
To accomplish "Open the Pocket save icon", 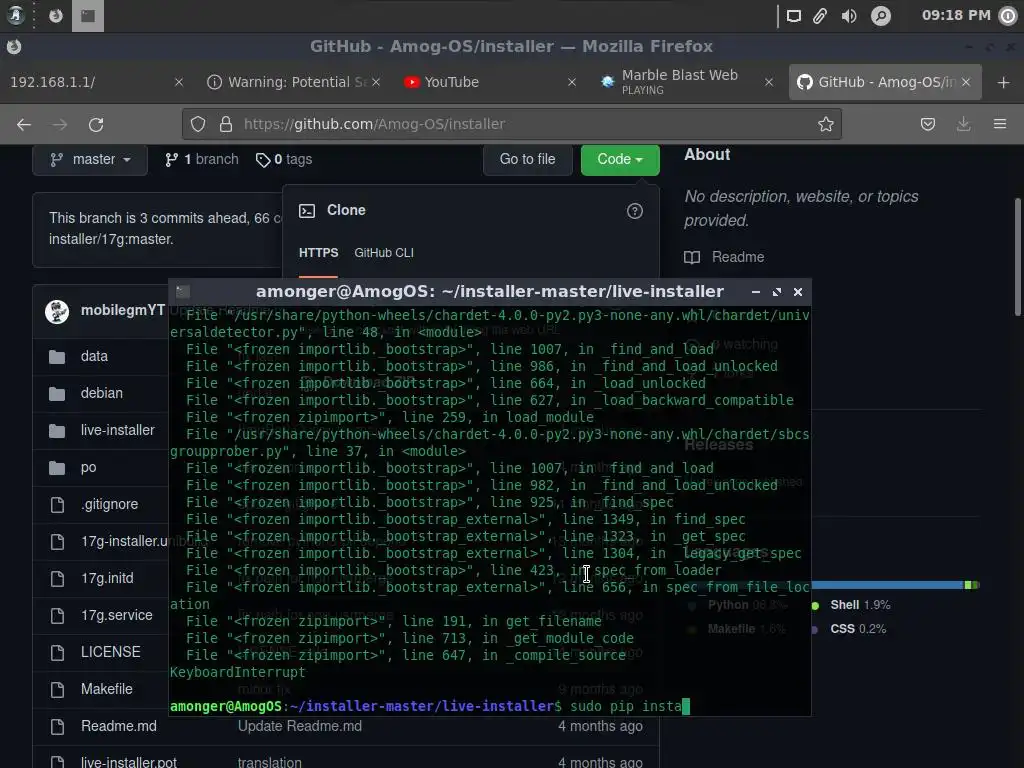I will tap(927, 124).
